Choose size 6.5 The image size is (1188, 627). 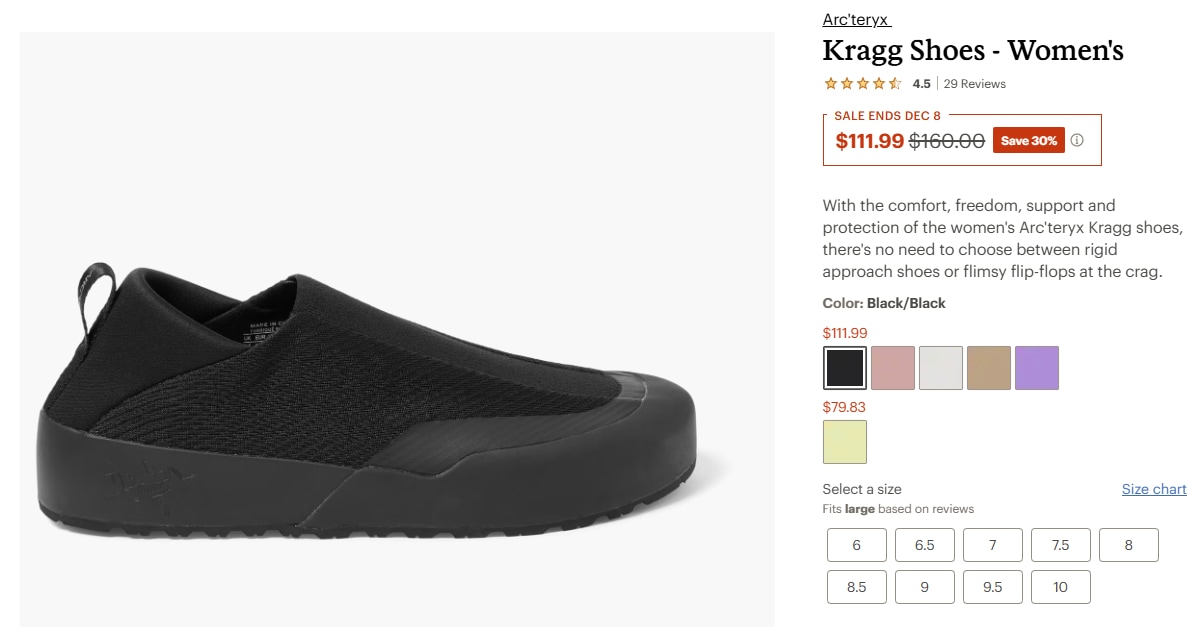click(925, 545)
